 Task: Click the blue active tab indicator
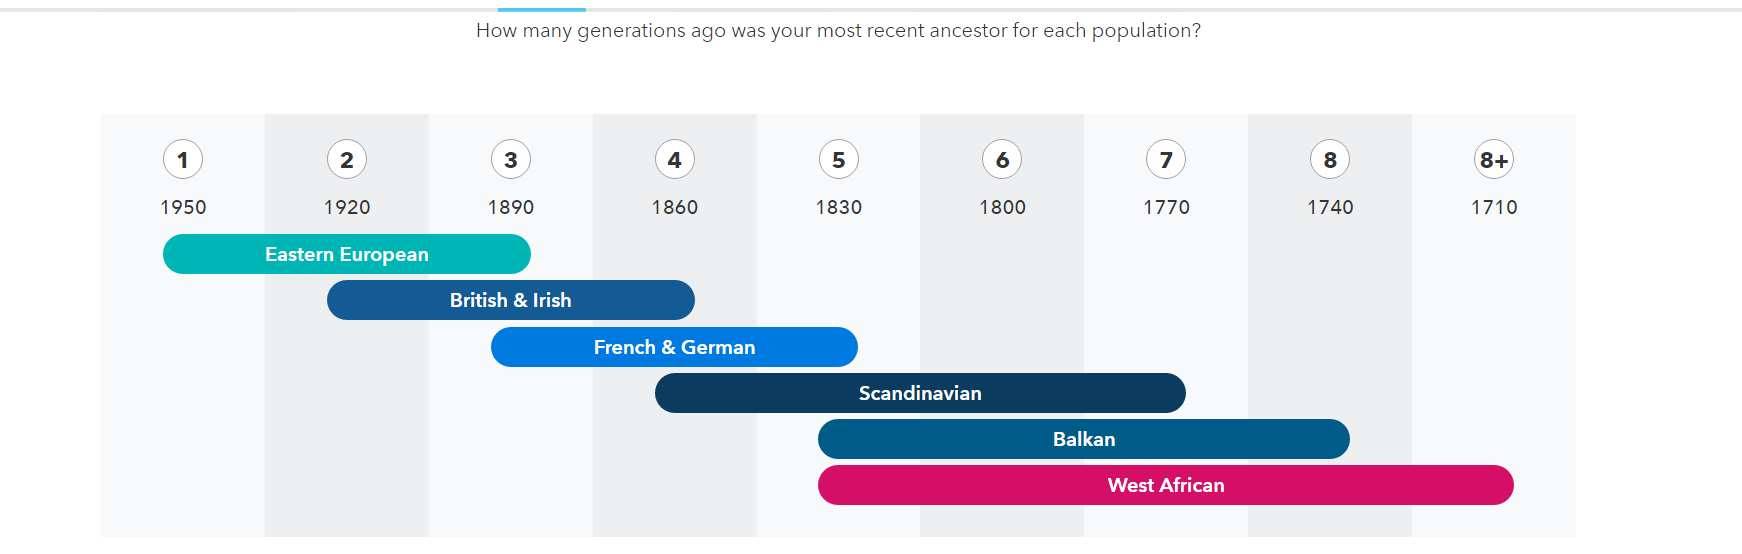[542, 10]
